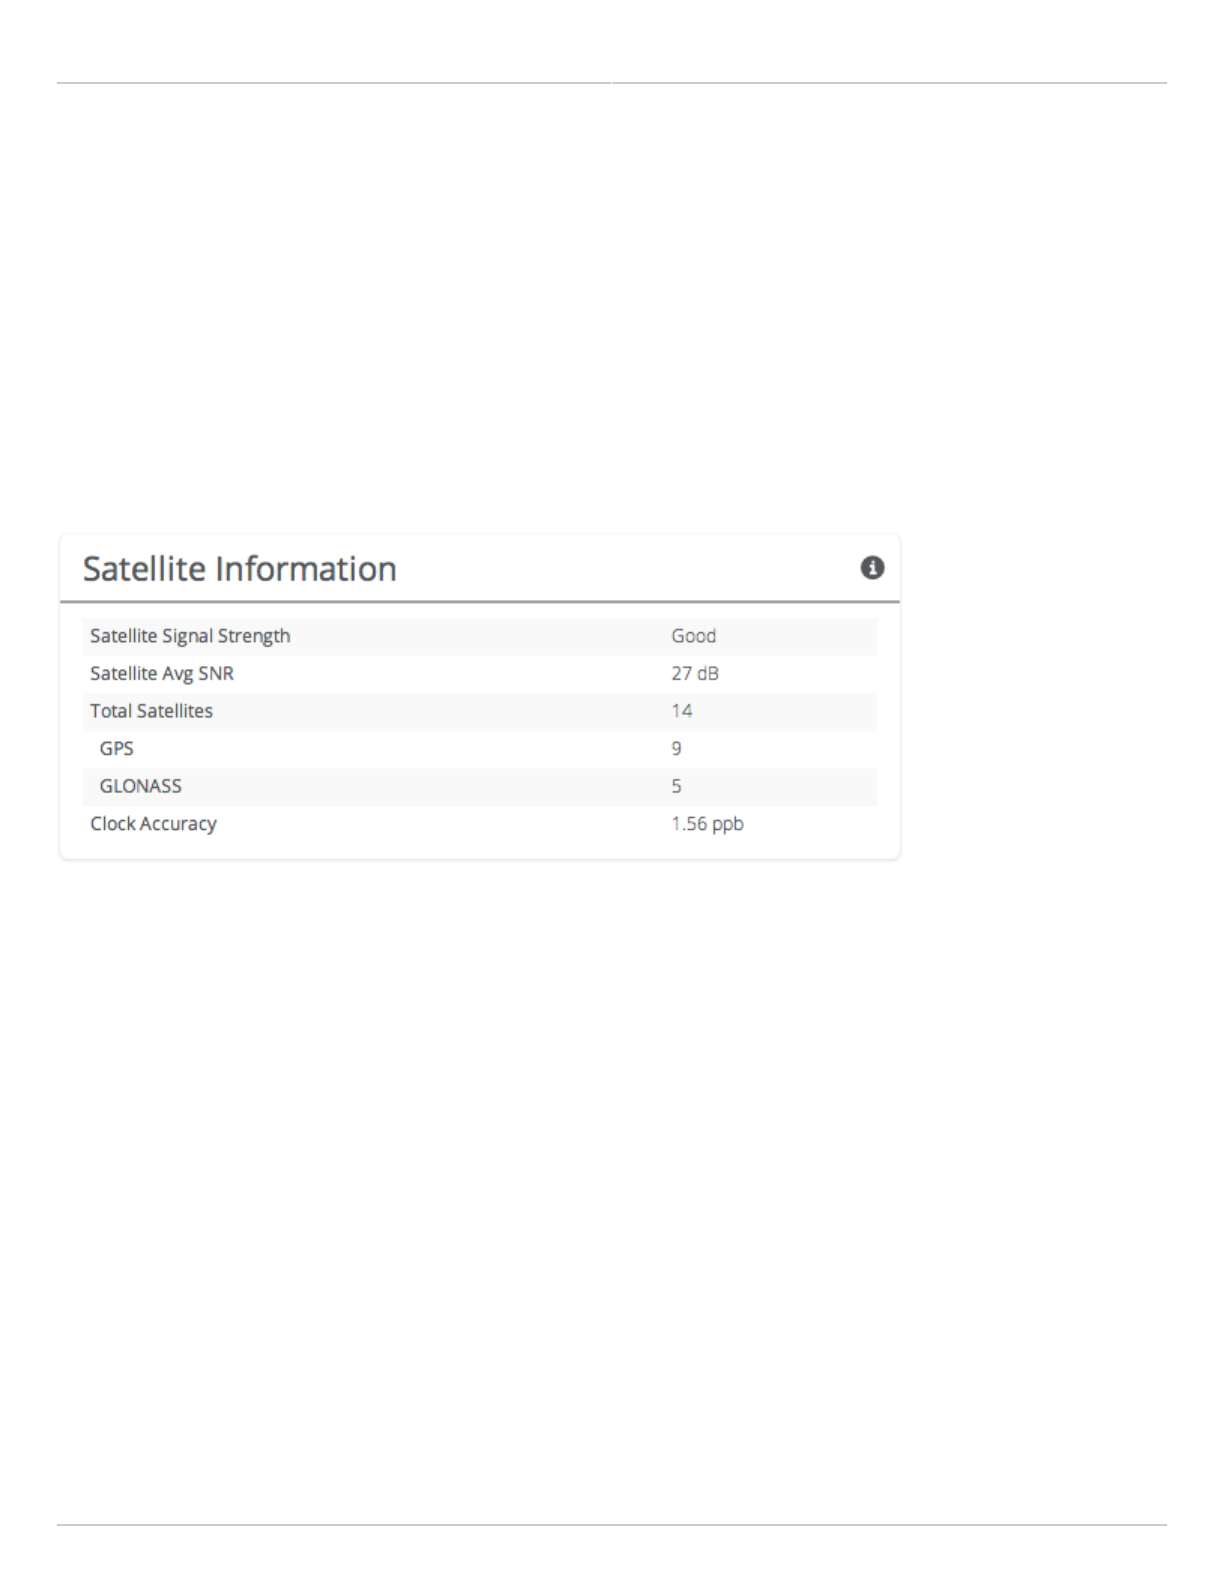The width and height of the screenshot is (1224, 1584).
Task: Click the total satellites count 14
Action: coord(682,711)
